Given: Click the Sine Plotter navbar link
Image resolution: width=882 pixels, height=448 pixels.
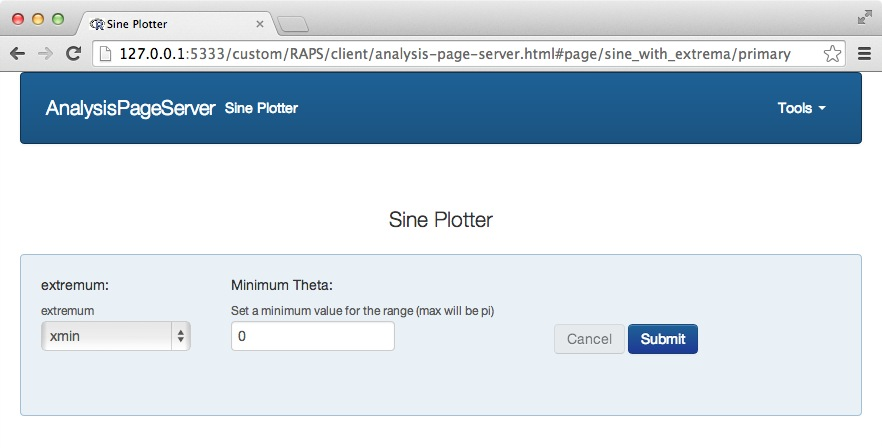Looking at the screenshot, I should (262, 108).
